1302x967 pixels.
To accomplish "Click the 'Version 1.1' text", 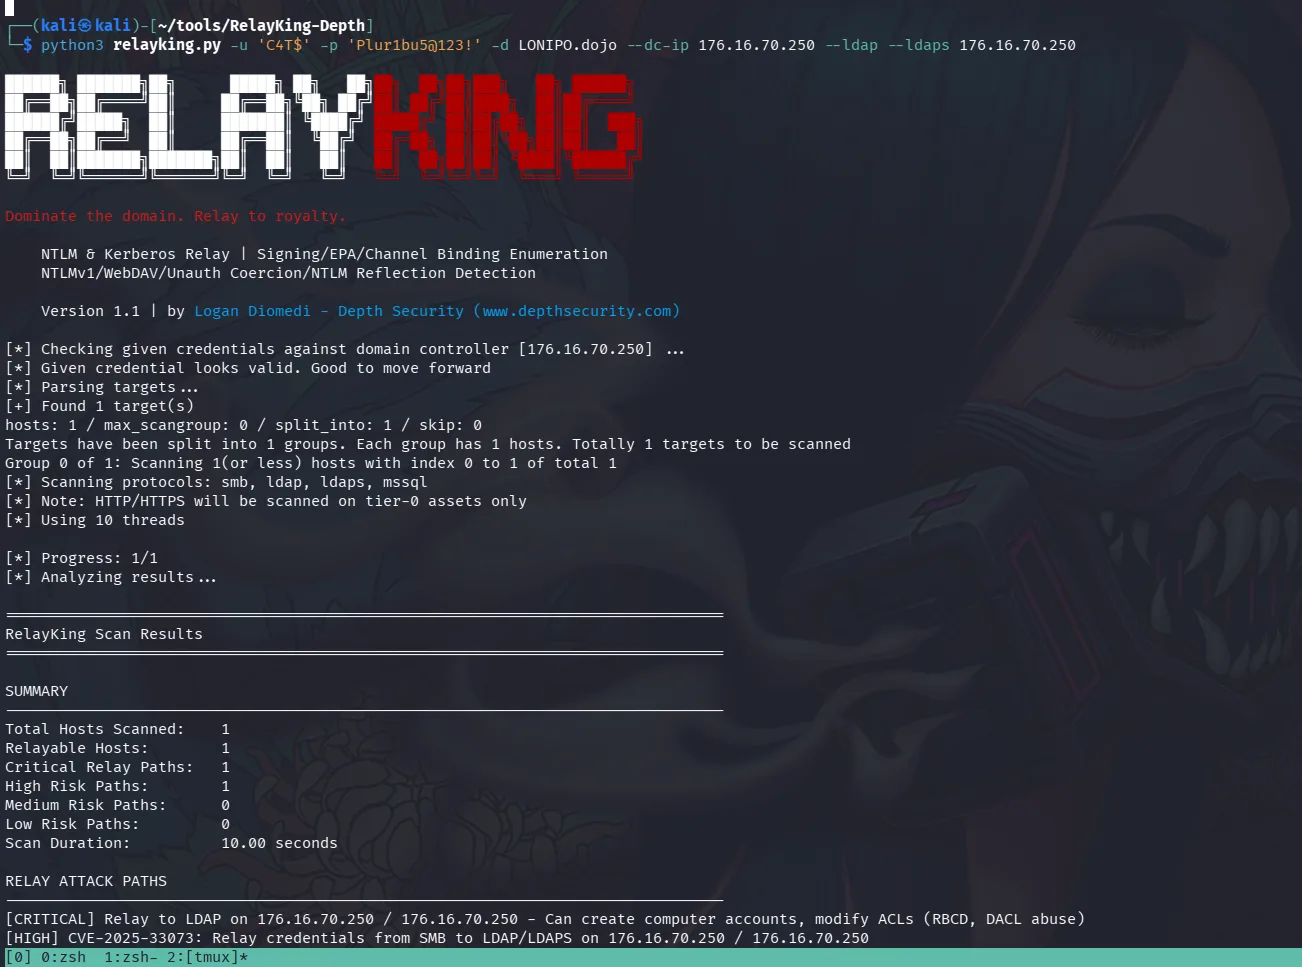I will (90, 311).
